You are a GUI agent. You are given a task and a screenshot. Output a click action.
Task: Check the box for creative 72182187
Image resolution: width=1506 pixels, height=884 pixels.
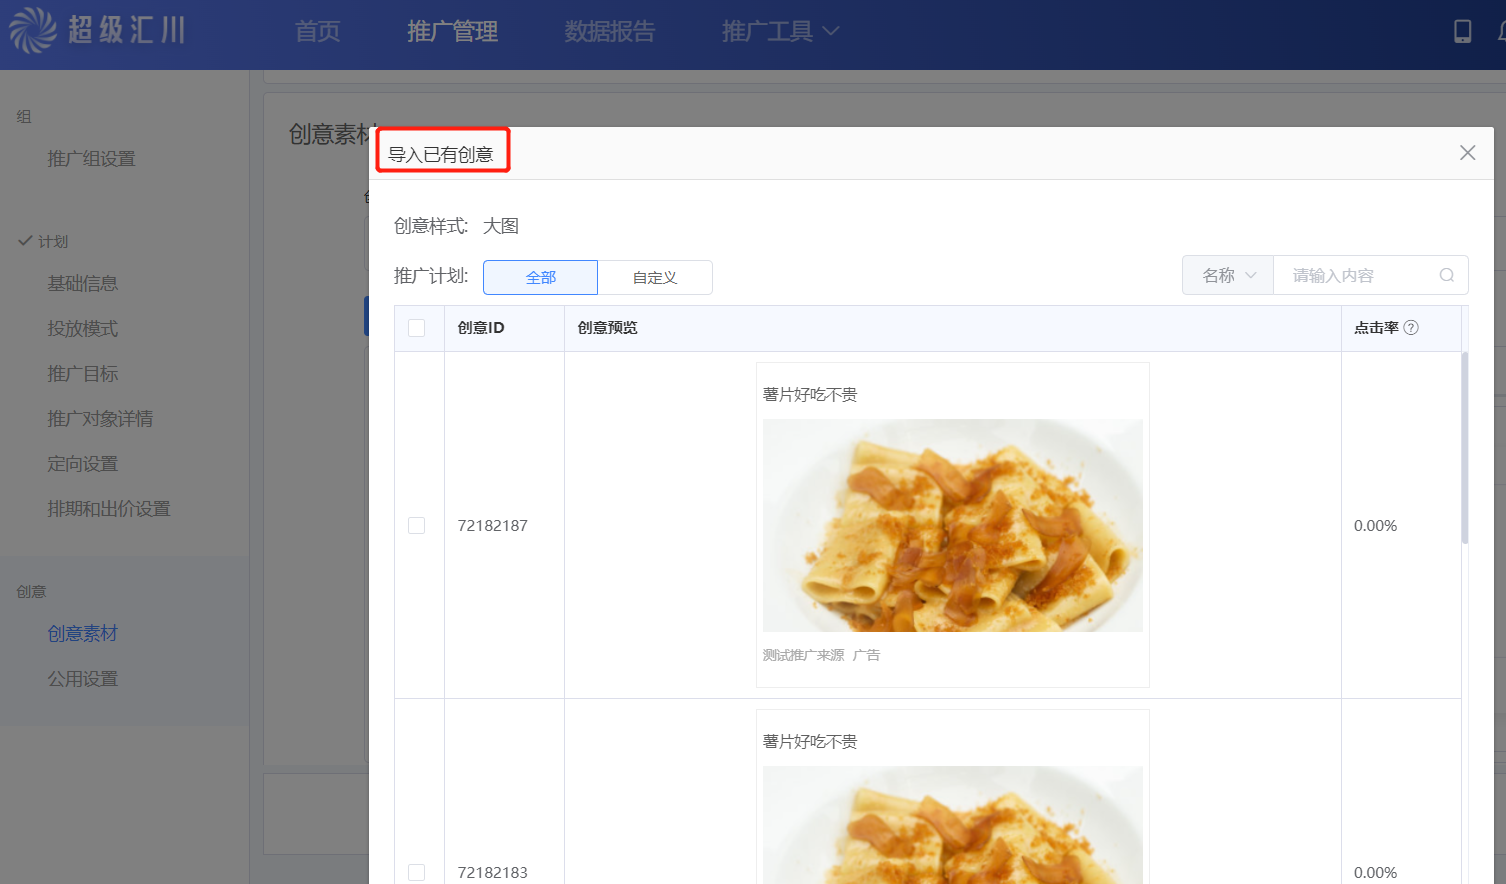417,526
